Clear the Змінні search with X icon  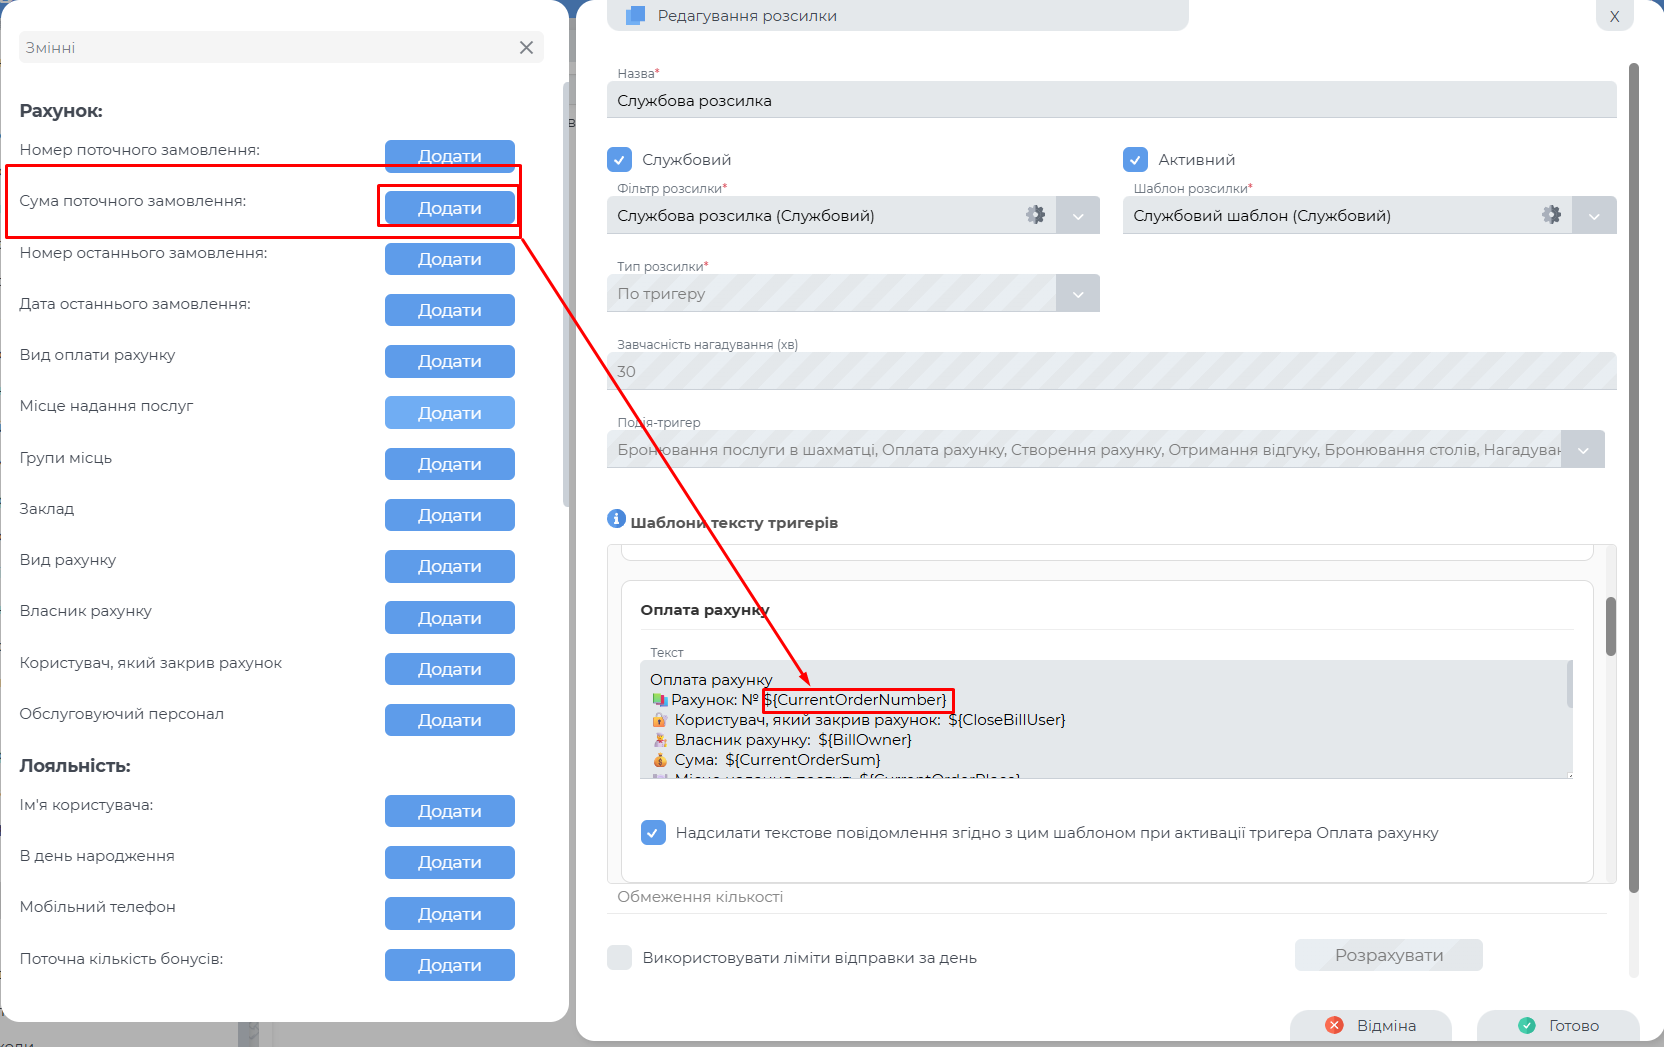pyautogui.click(x=526, y=48)
